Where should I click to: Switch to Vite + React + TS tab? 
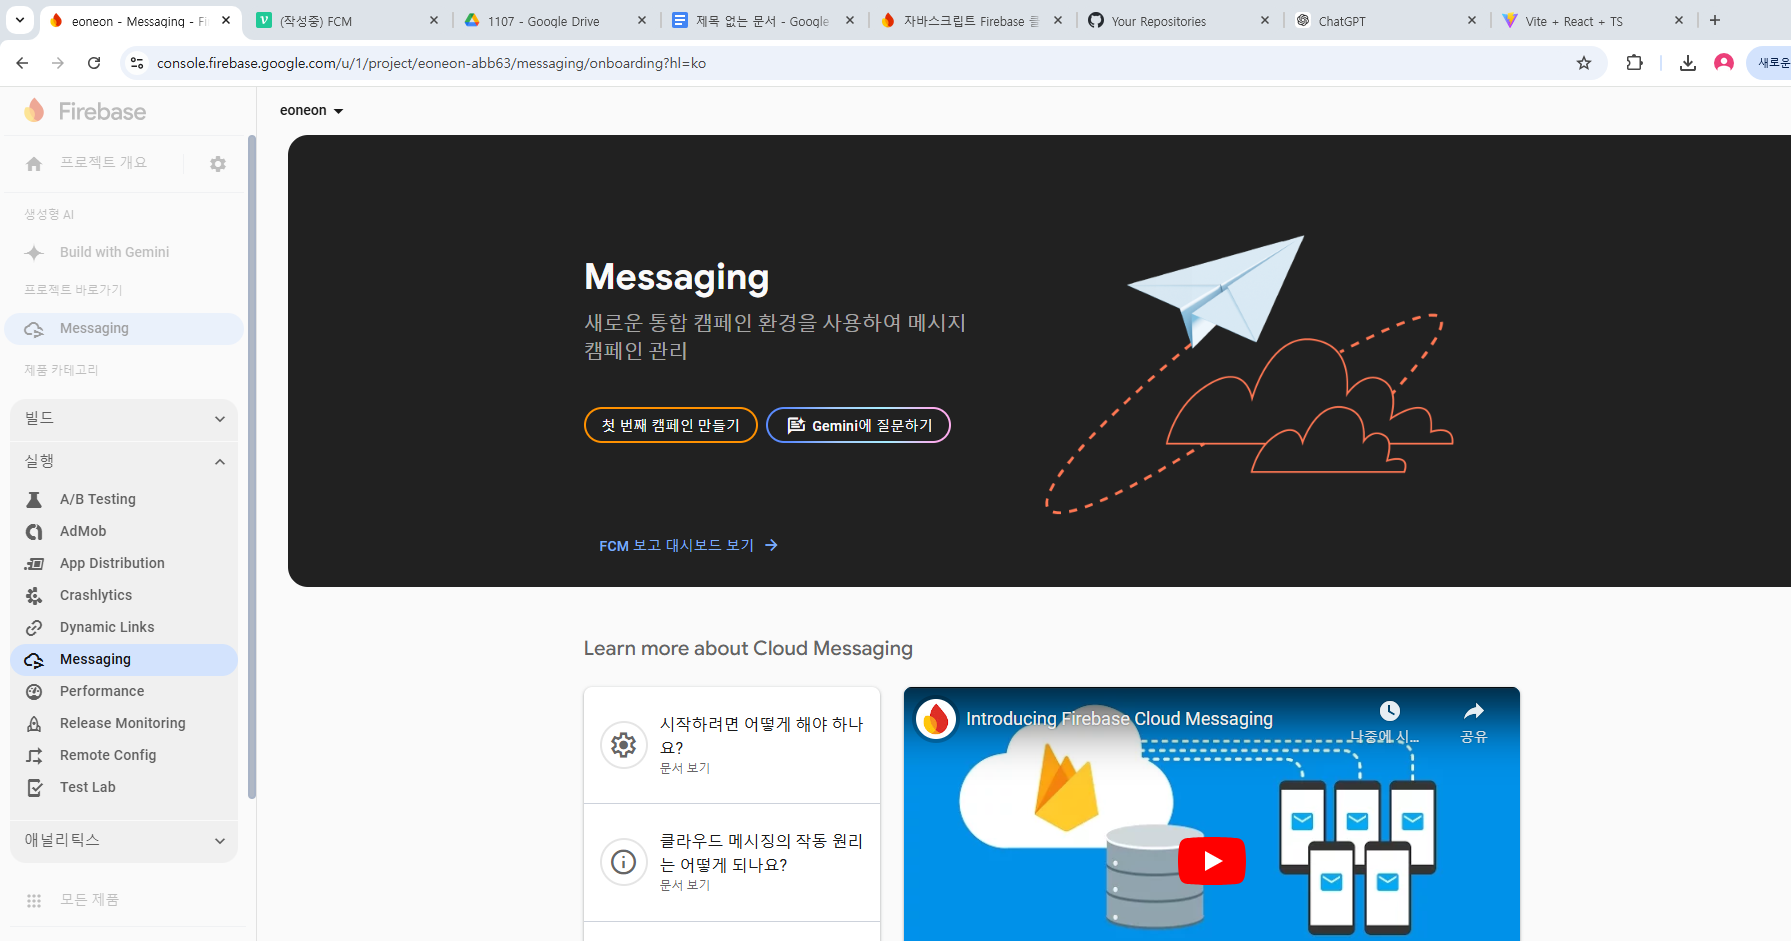(1593, 21)
